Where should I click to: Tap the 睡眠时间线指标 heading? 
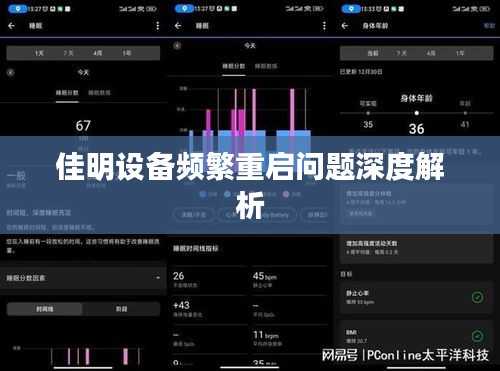[196, 248]
